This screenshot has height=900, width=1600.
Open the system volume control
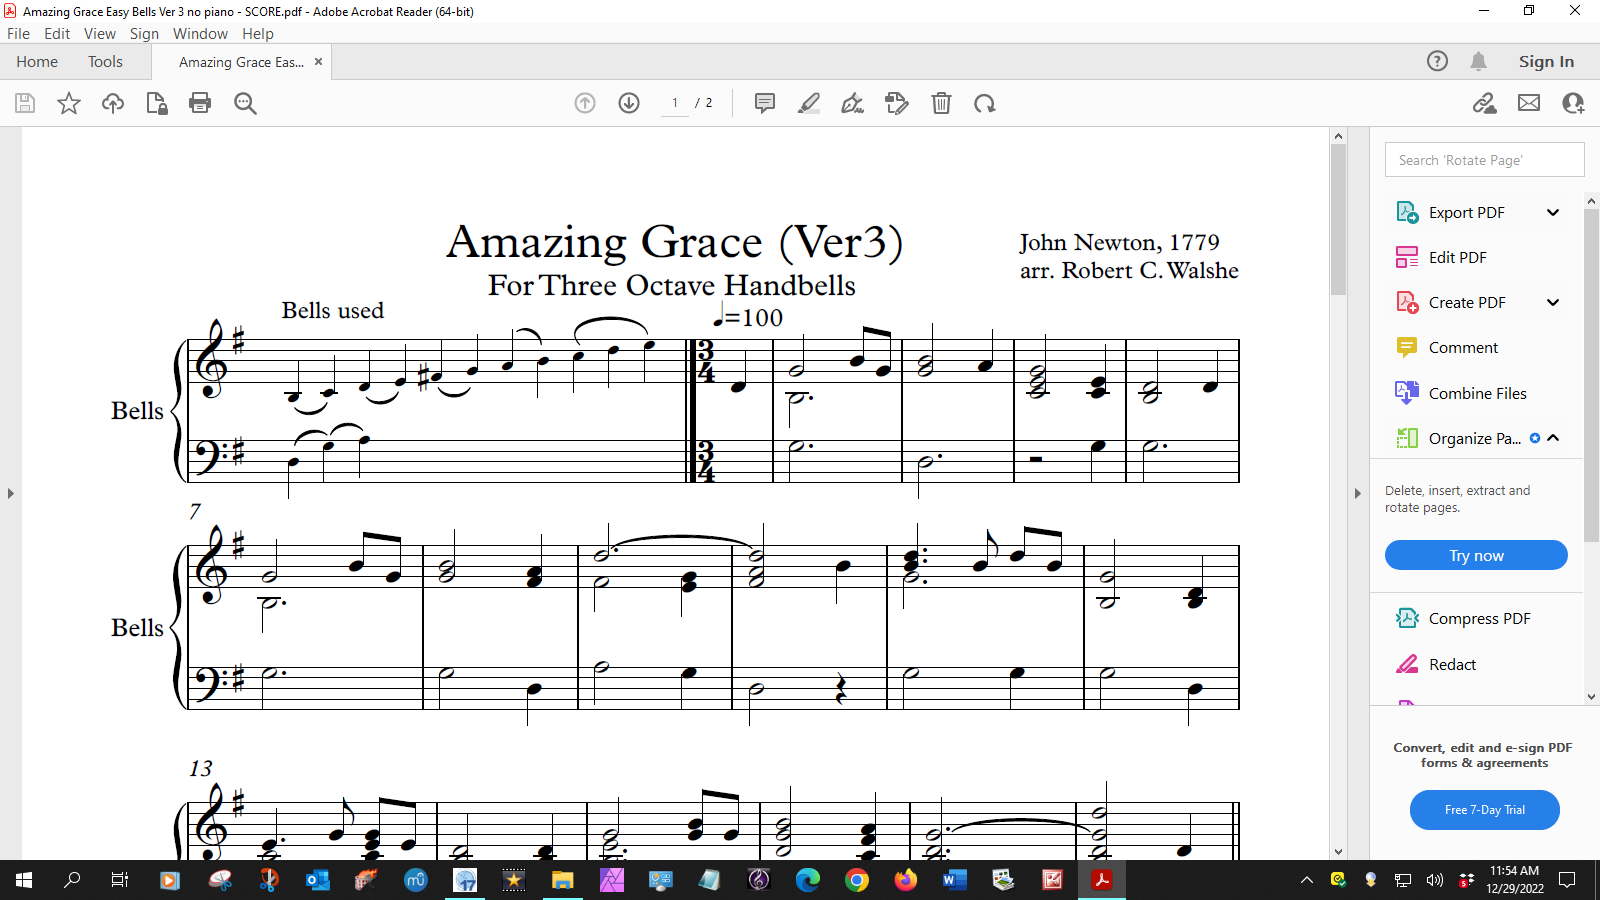[1435, 880]
